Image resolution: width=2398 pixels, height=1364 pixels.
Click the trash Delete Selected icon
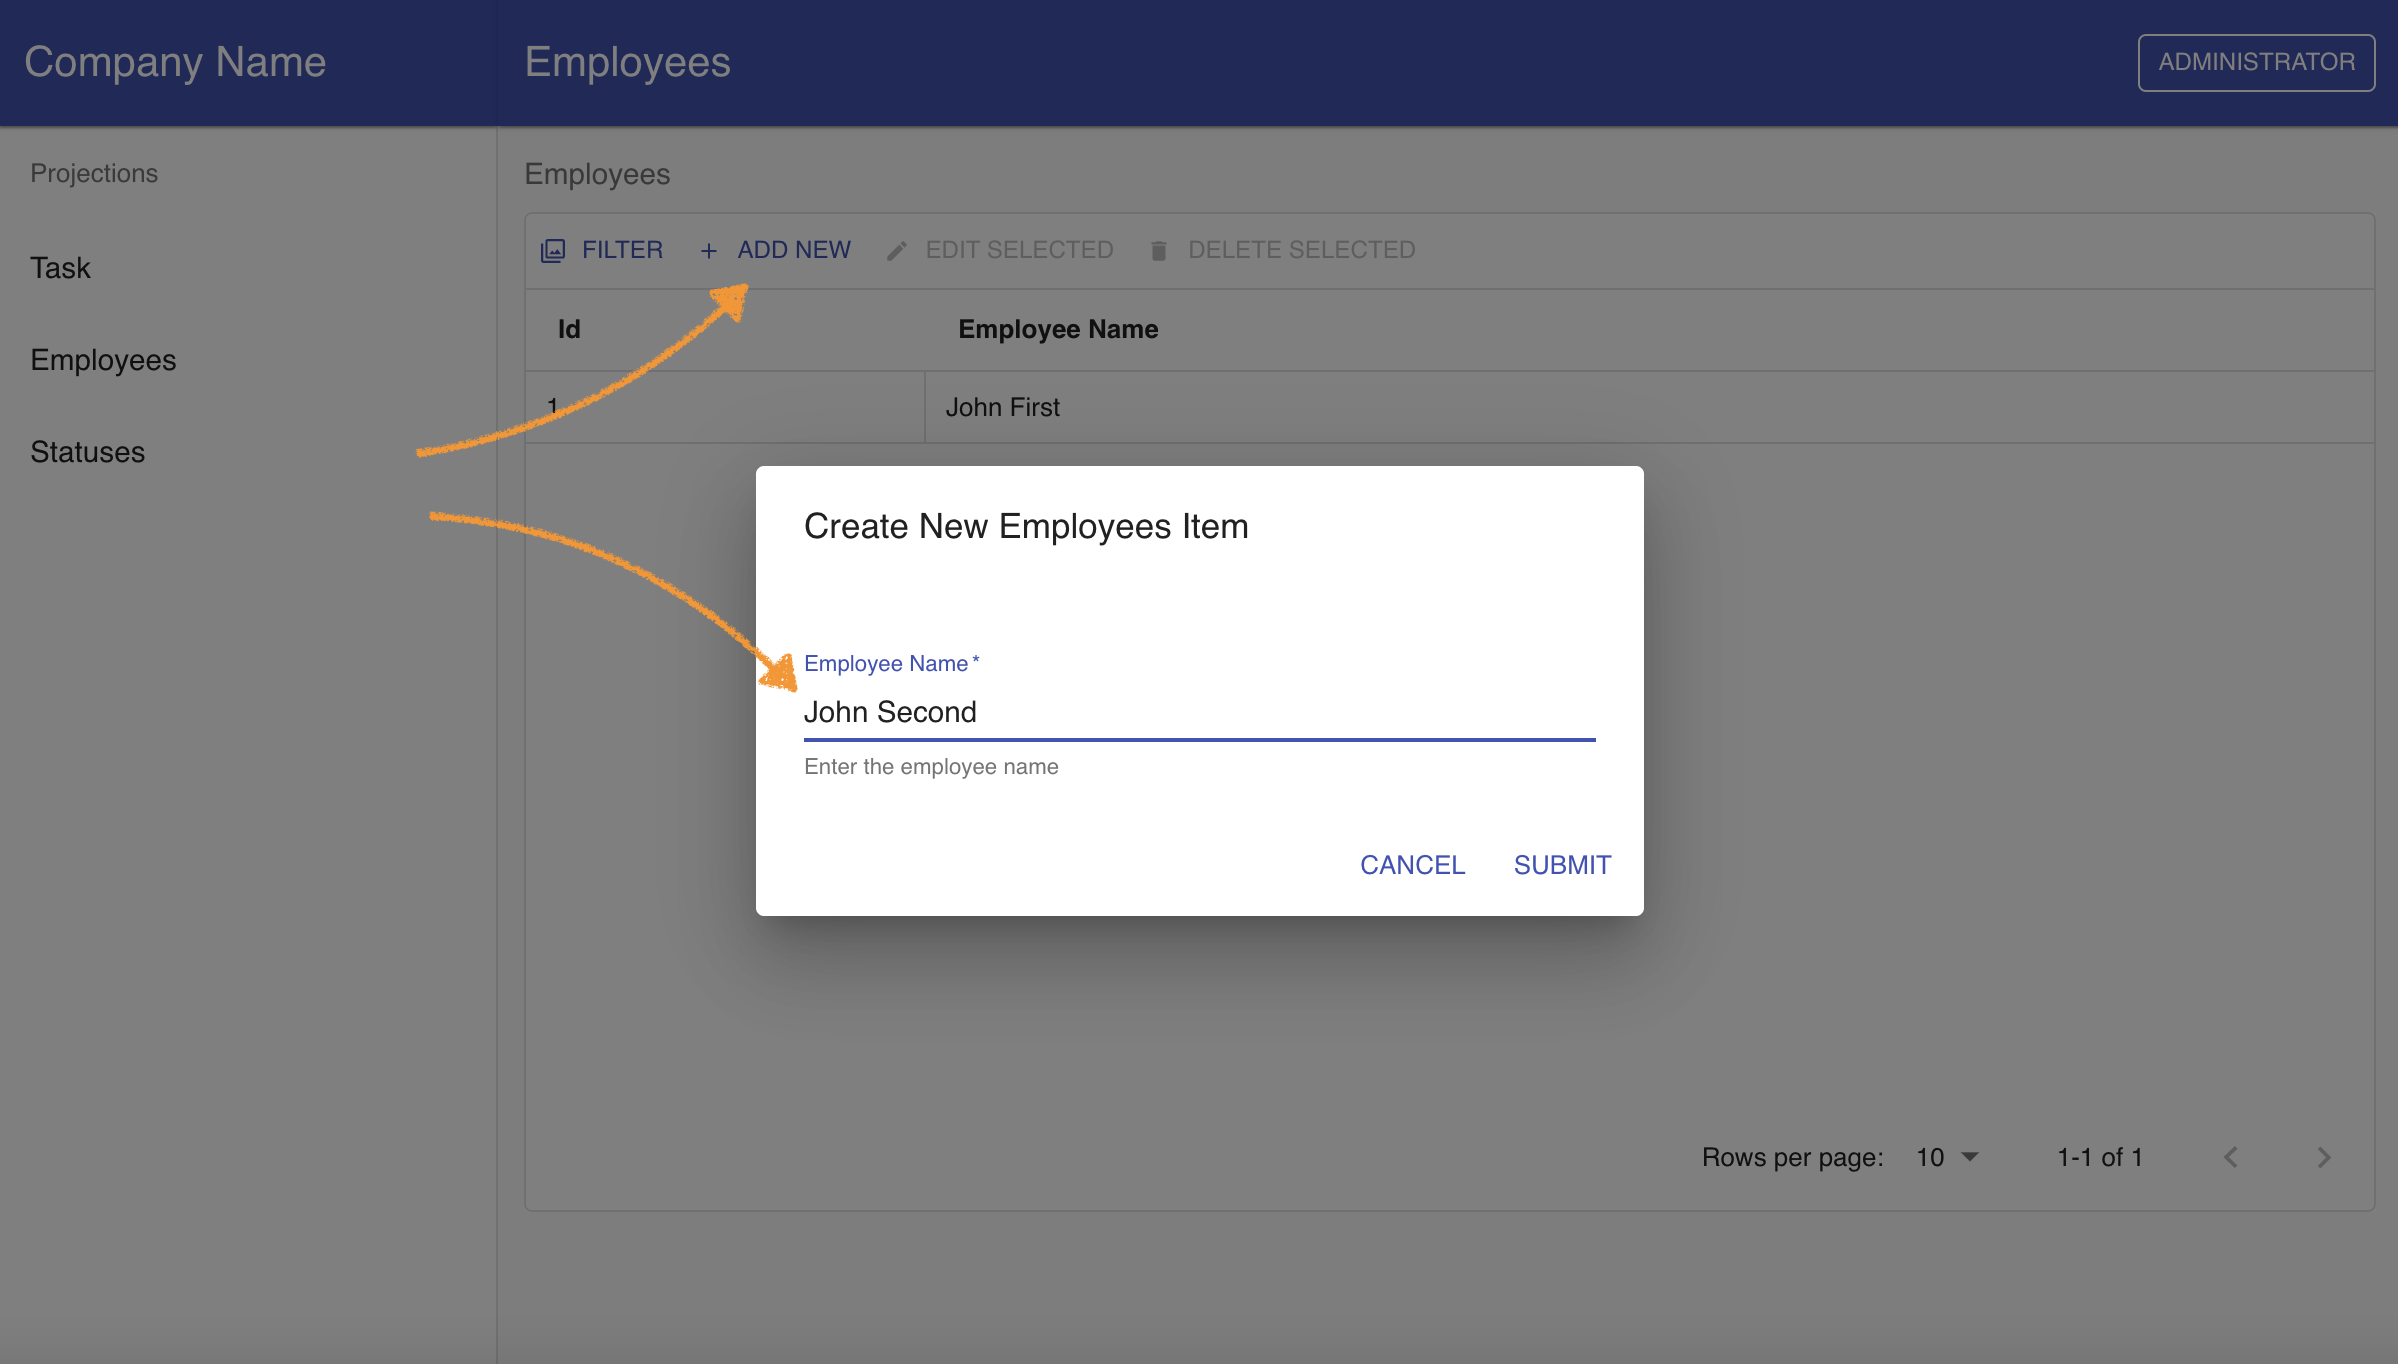point(1158,250)
